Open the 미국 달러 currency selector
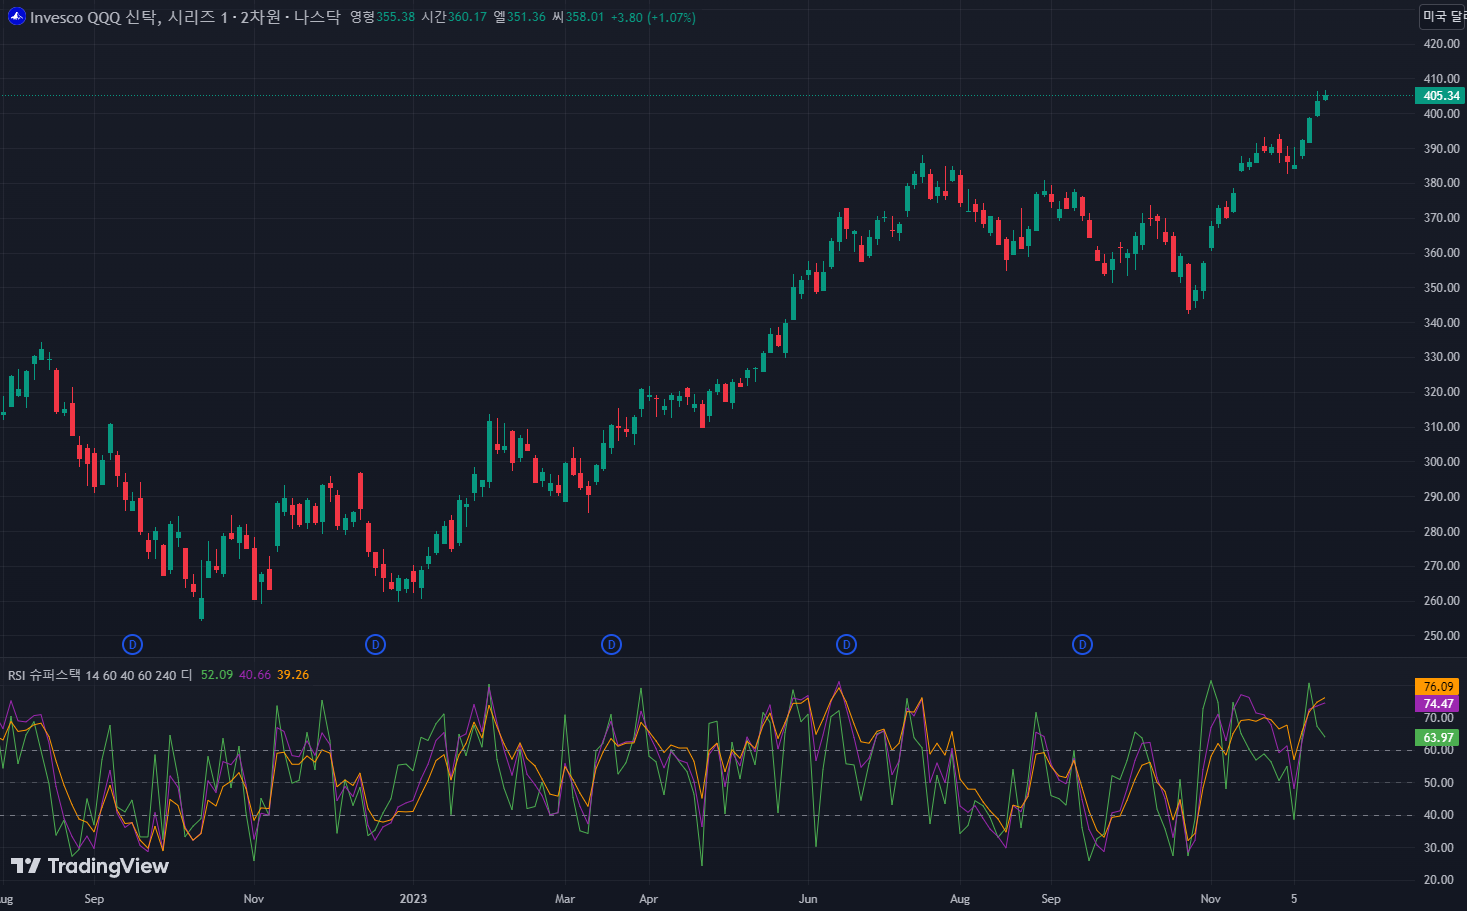The height and width of the screenshot is (911, 1467). [x=1443, y=17]
